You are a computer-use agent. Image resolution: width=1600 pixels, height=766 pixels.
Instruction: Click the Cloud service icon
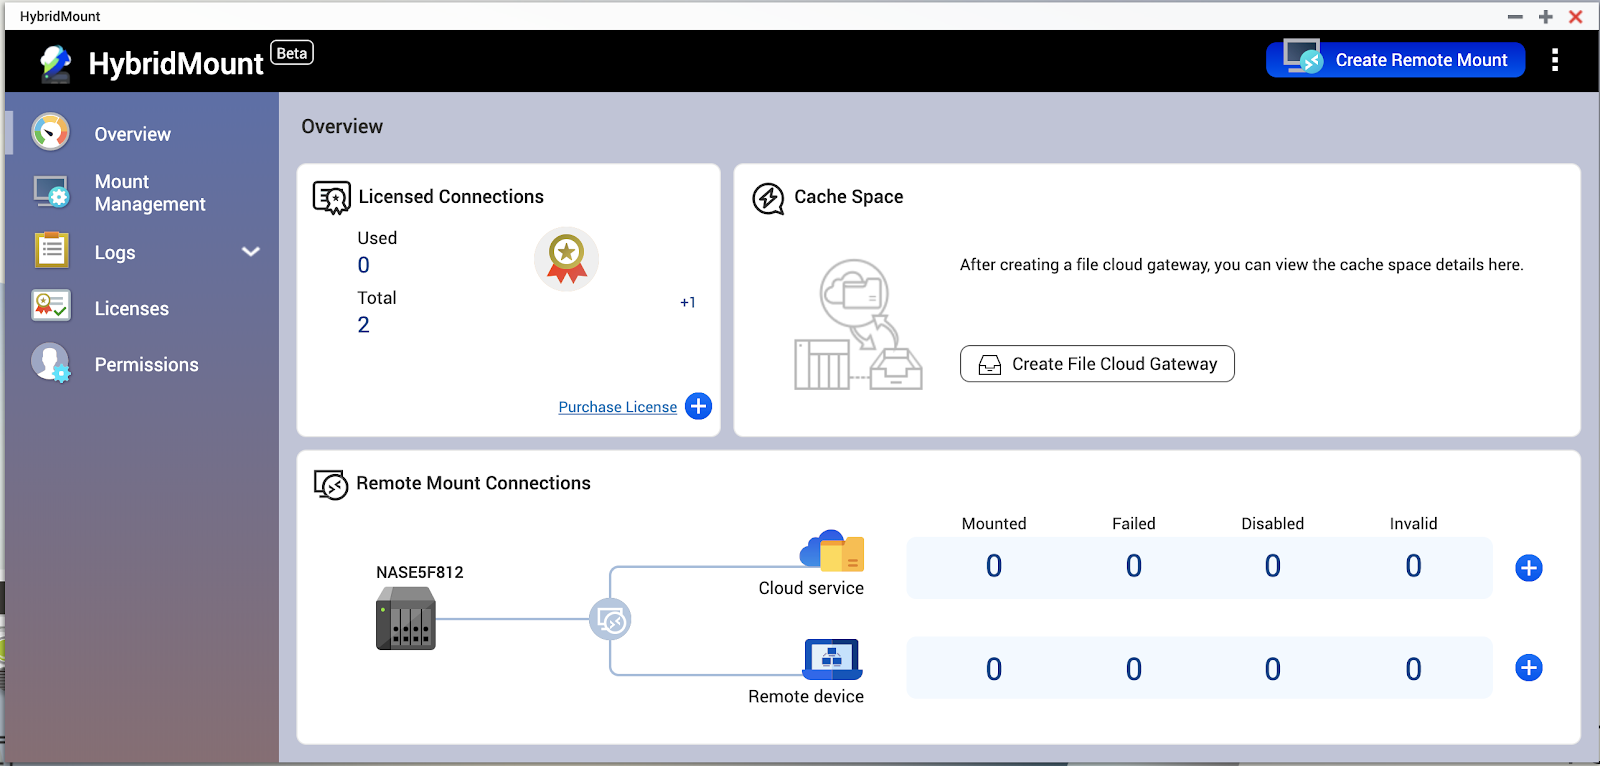832,551
